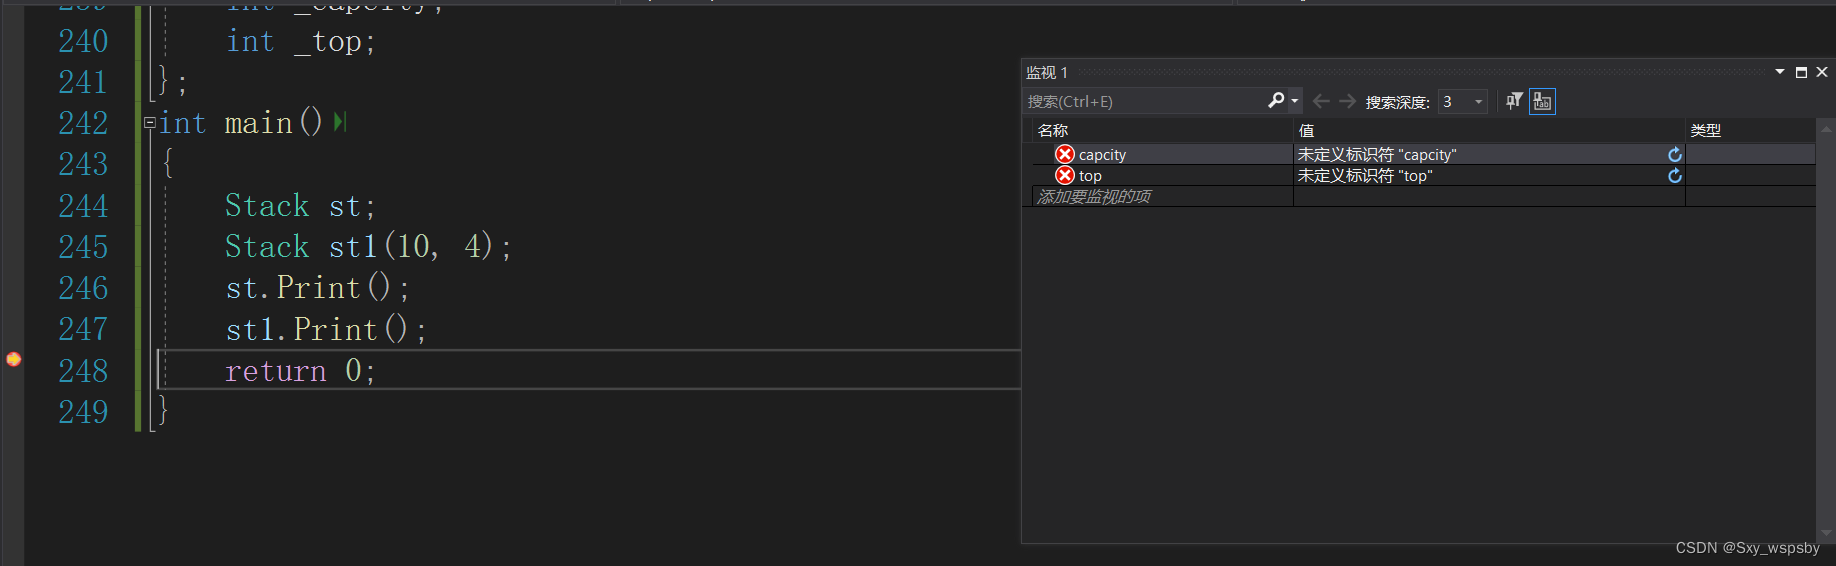This screenshot has height=566, width=1836.
Task: Open the Watch window options dropdown
Action: click(x=1780, y=72)
